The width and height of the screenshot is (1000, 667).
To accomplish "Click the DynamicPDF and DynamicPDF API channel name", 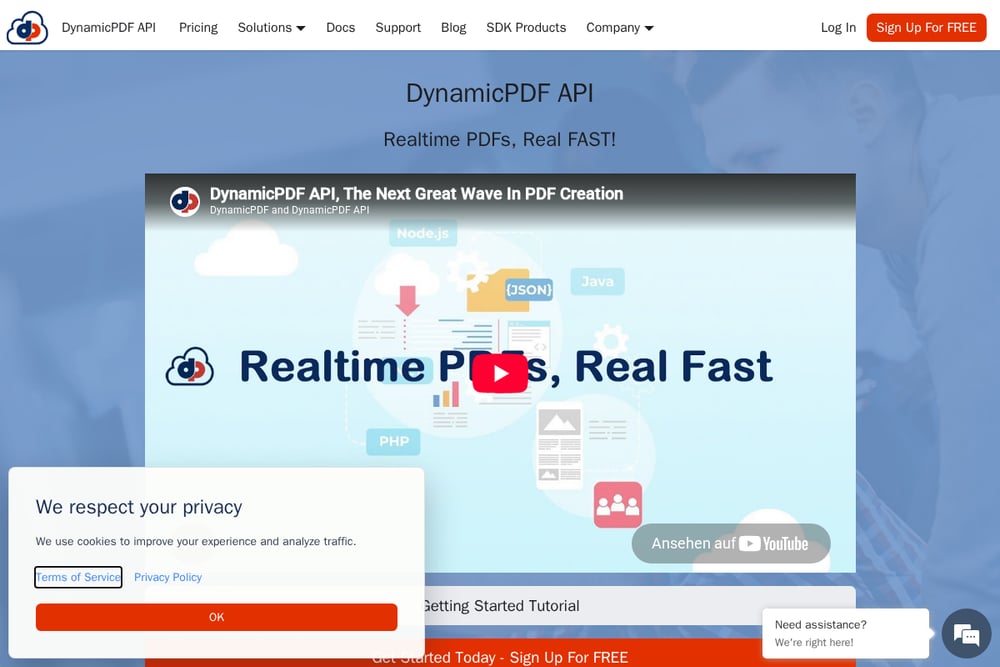I will point(290,210).
